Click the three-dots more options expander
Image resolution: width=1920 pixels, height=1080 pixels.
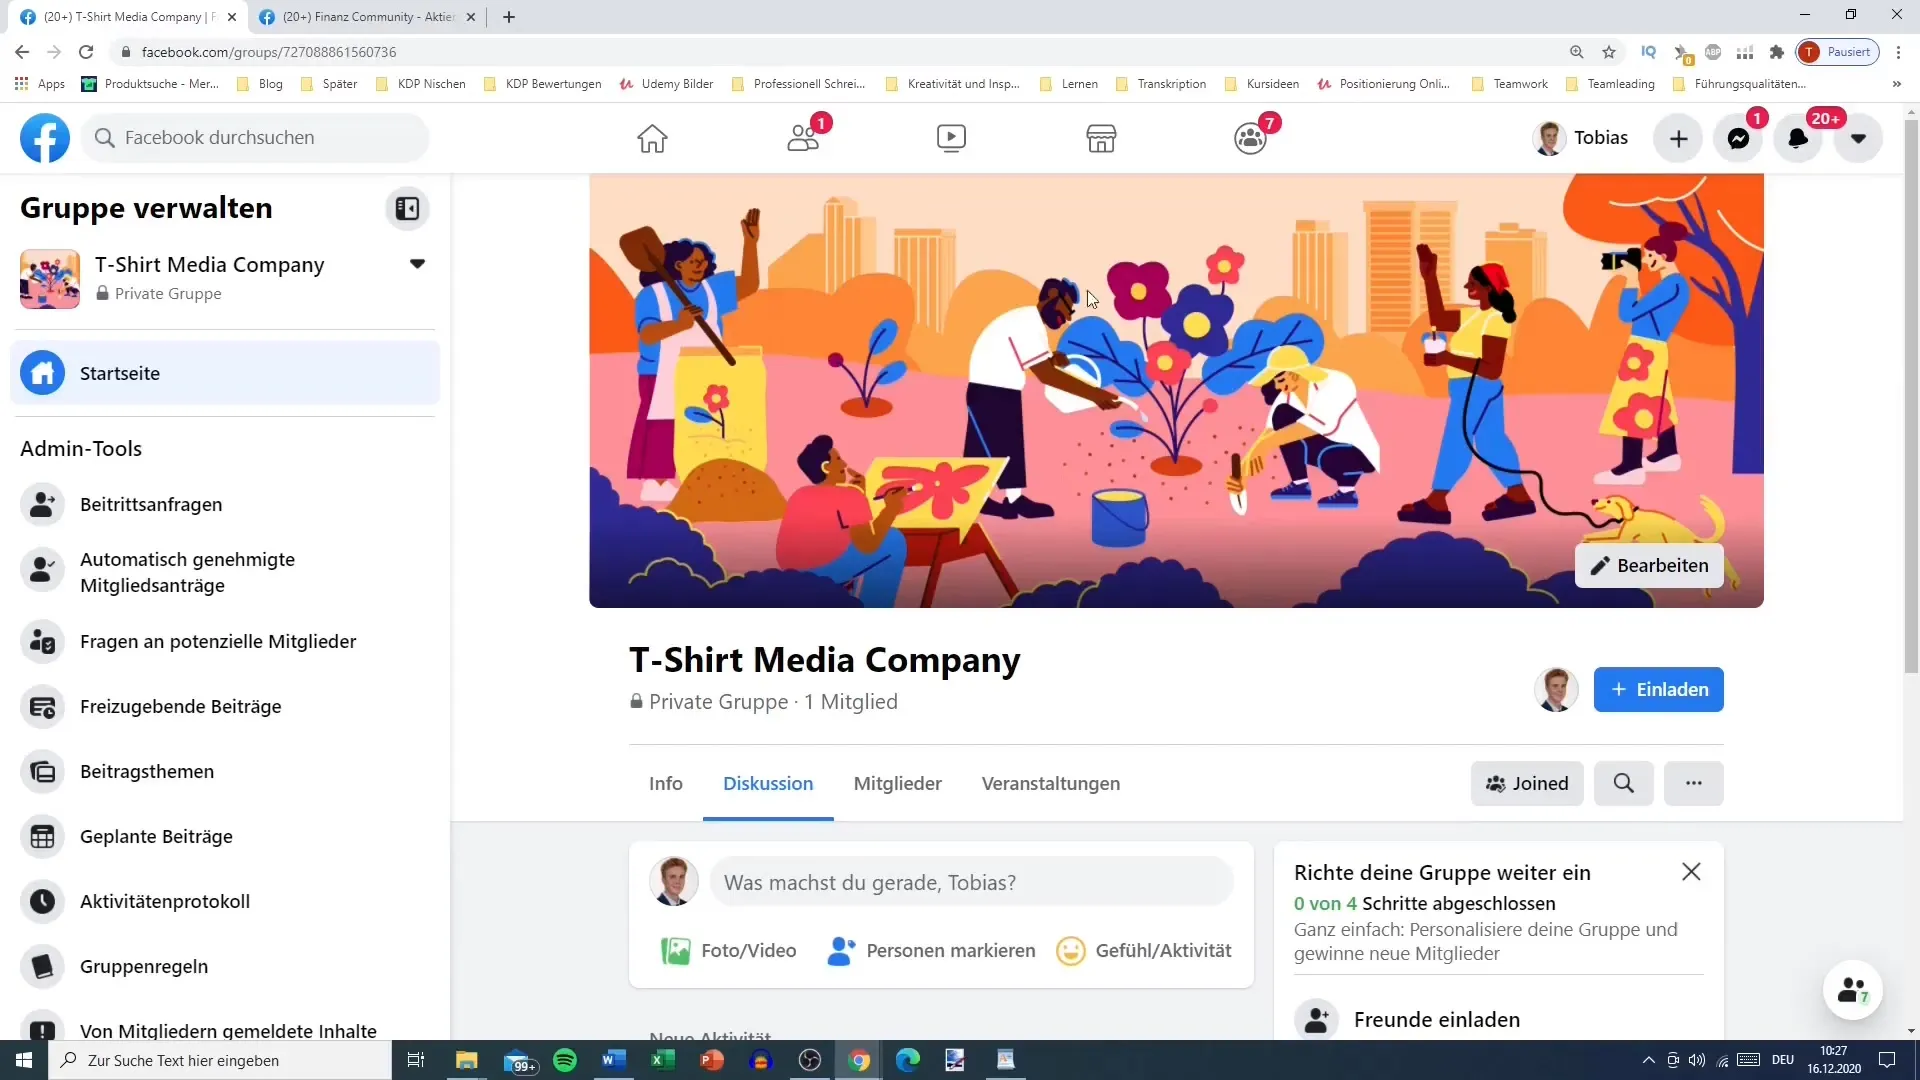1695,783
